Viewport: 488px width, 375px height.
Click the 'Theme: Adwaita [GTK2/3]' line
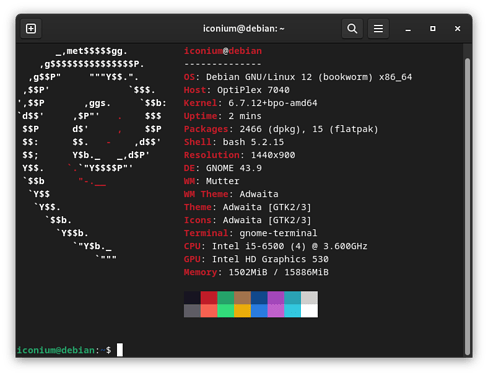pyautogui.click(x=248, y=207)
